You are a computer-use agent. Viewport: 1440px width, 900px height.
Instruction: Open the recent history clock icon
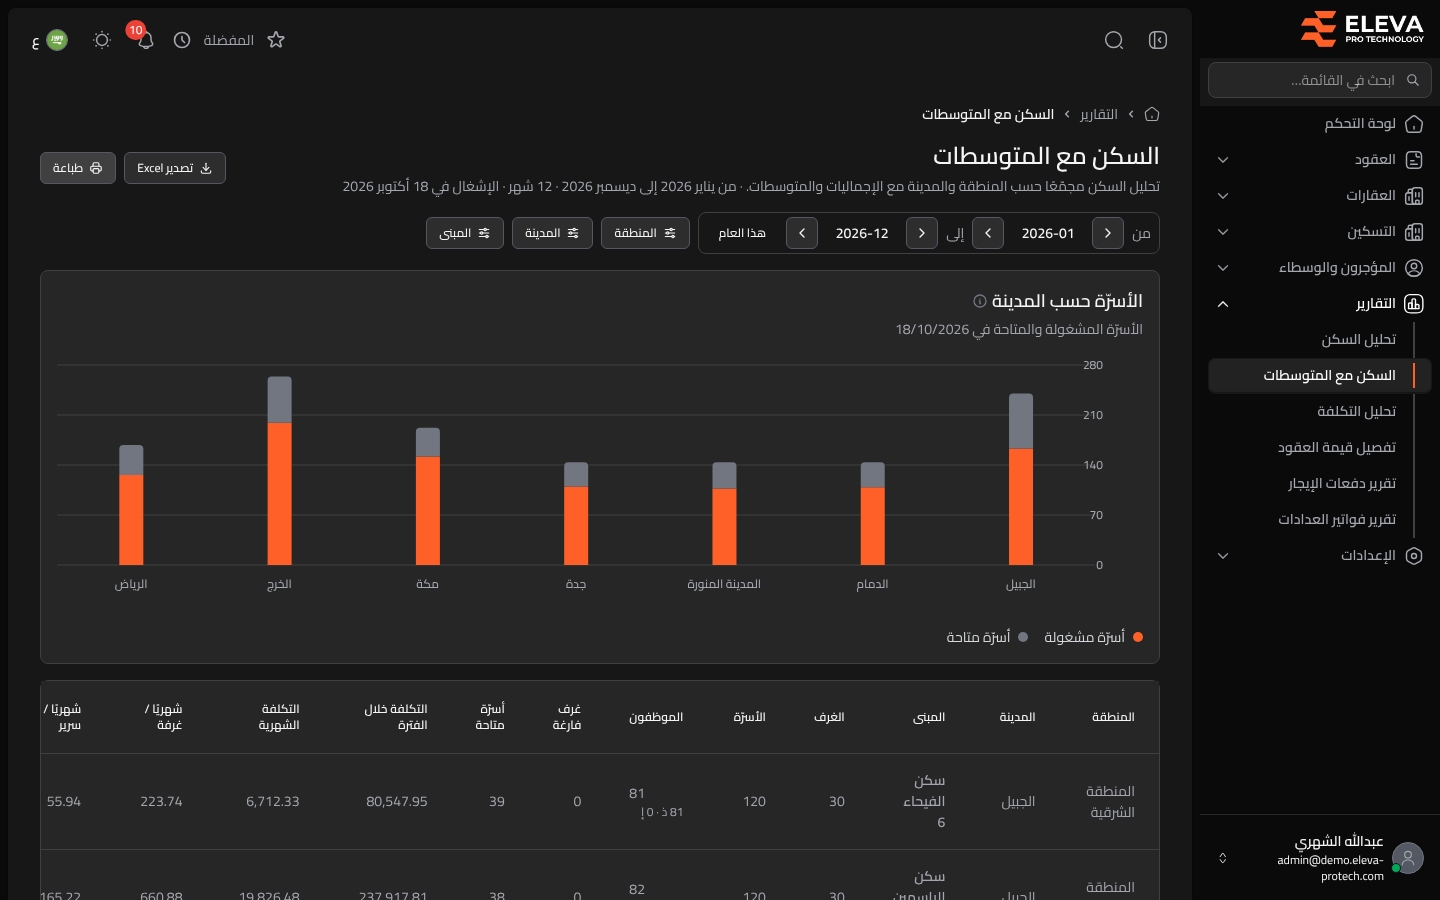182,40
